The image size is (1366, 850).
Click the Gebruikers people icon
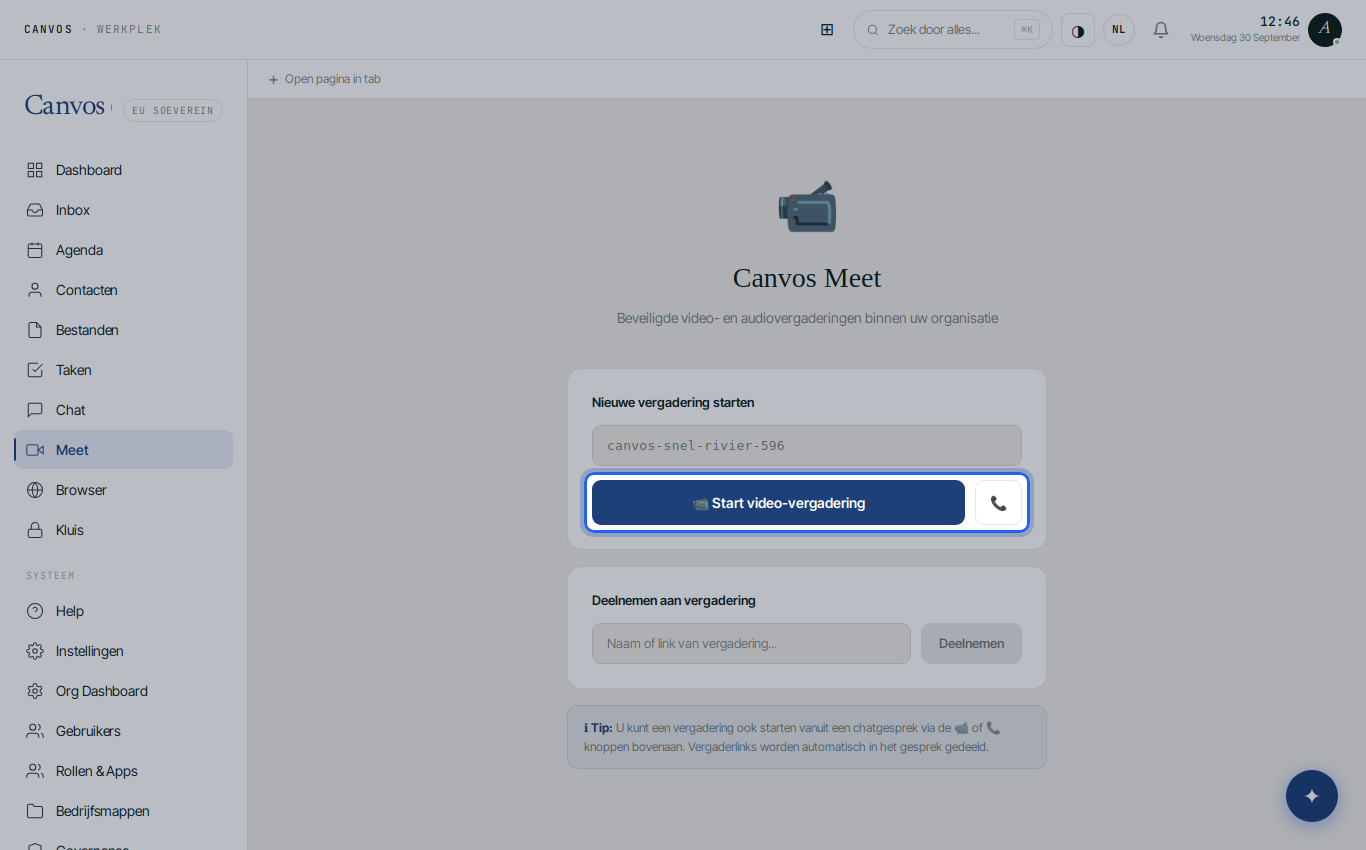click(x=35, y=731)
